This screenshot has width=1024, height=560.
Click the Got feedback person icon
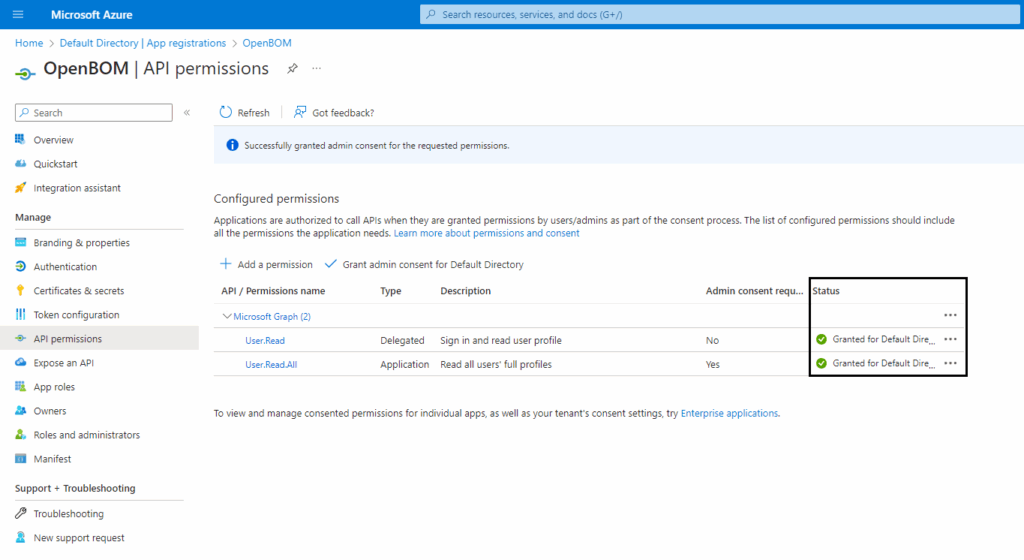tap(300, 112)
